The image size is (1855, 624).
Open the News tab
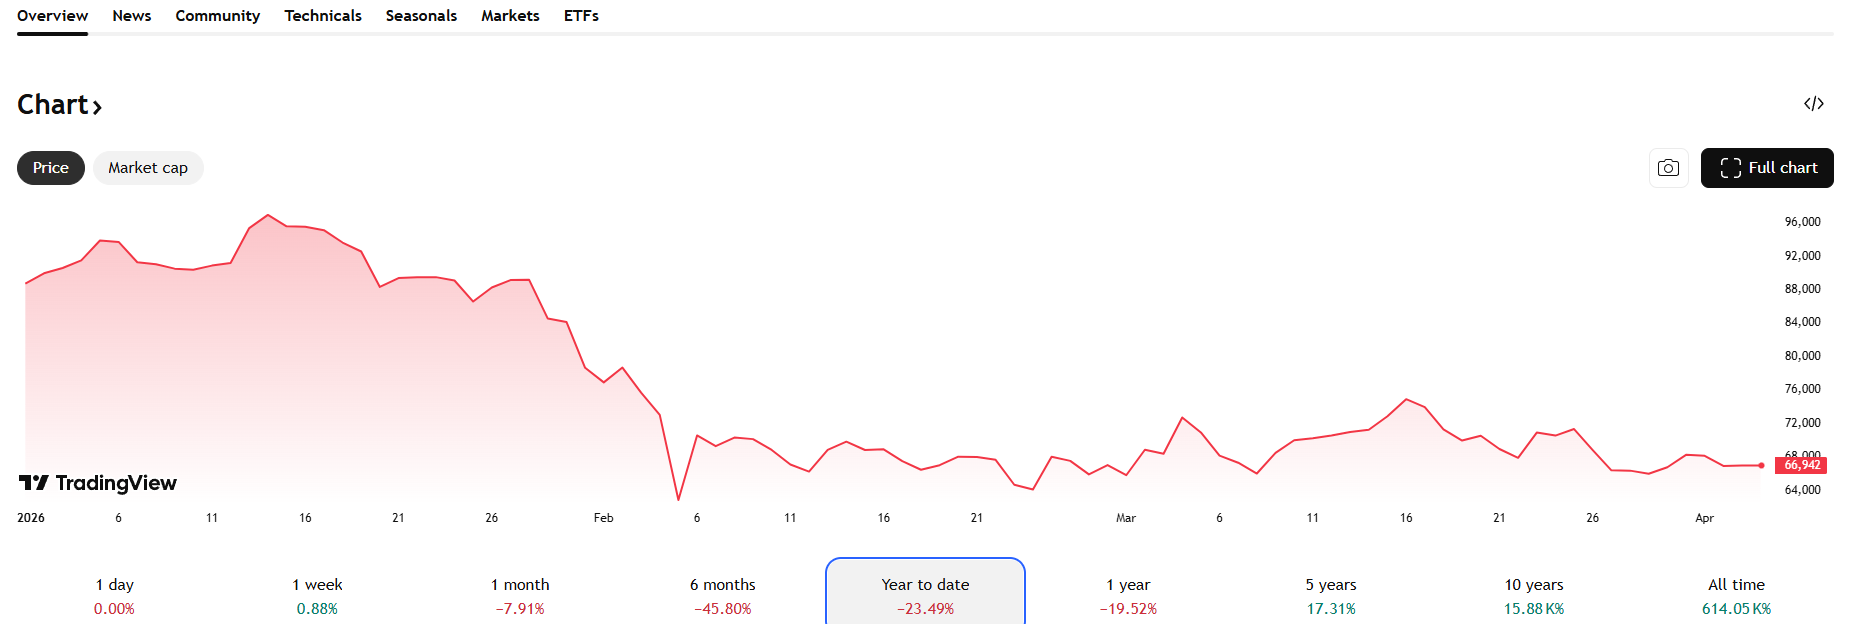132,16
